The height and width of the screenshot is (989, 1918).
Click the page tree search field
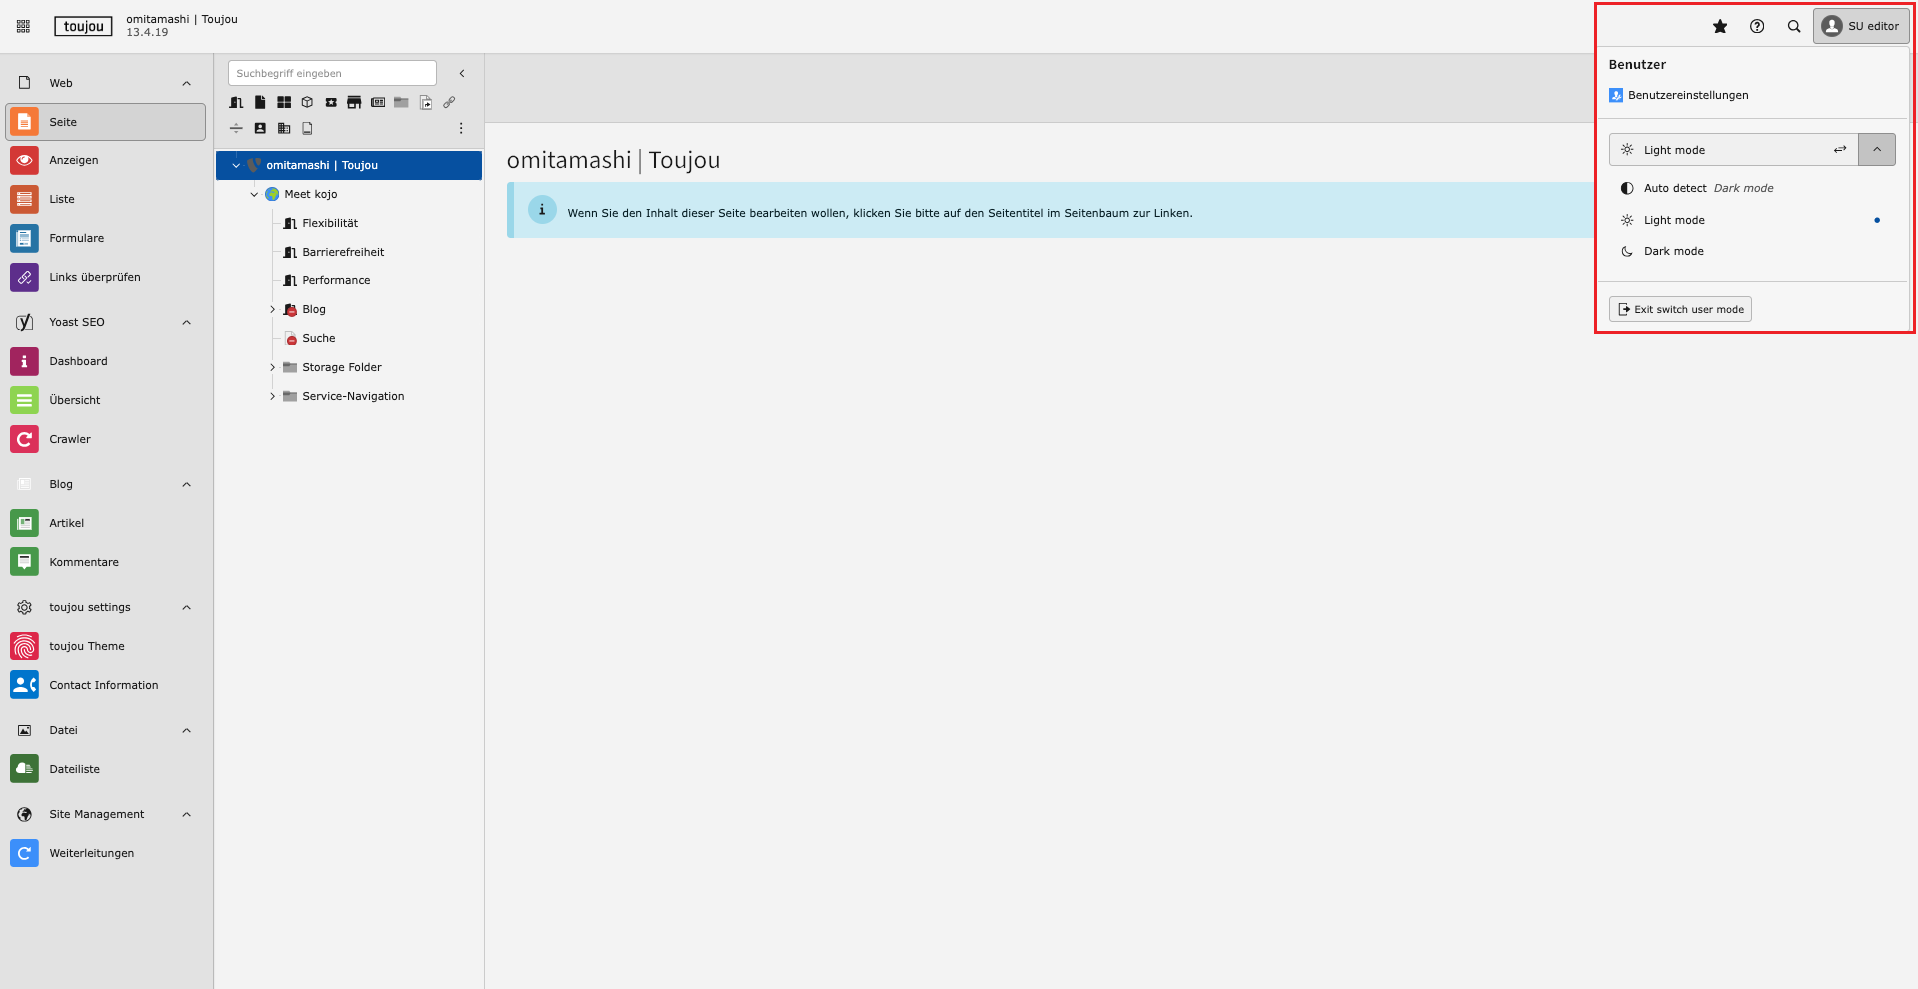pos(332,73)
